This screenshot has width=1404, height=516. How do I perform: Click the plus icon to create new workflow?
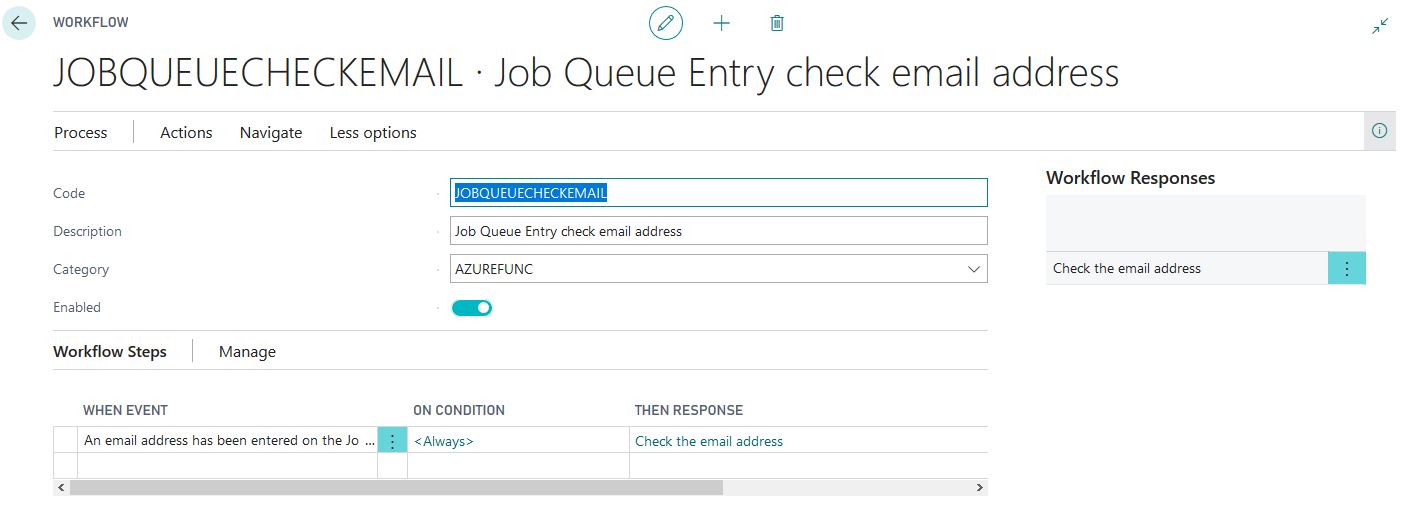coord(721,23)
